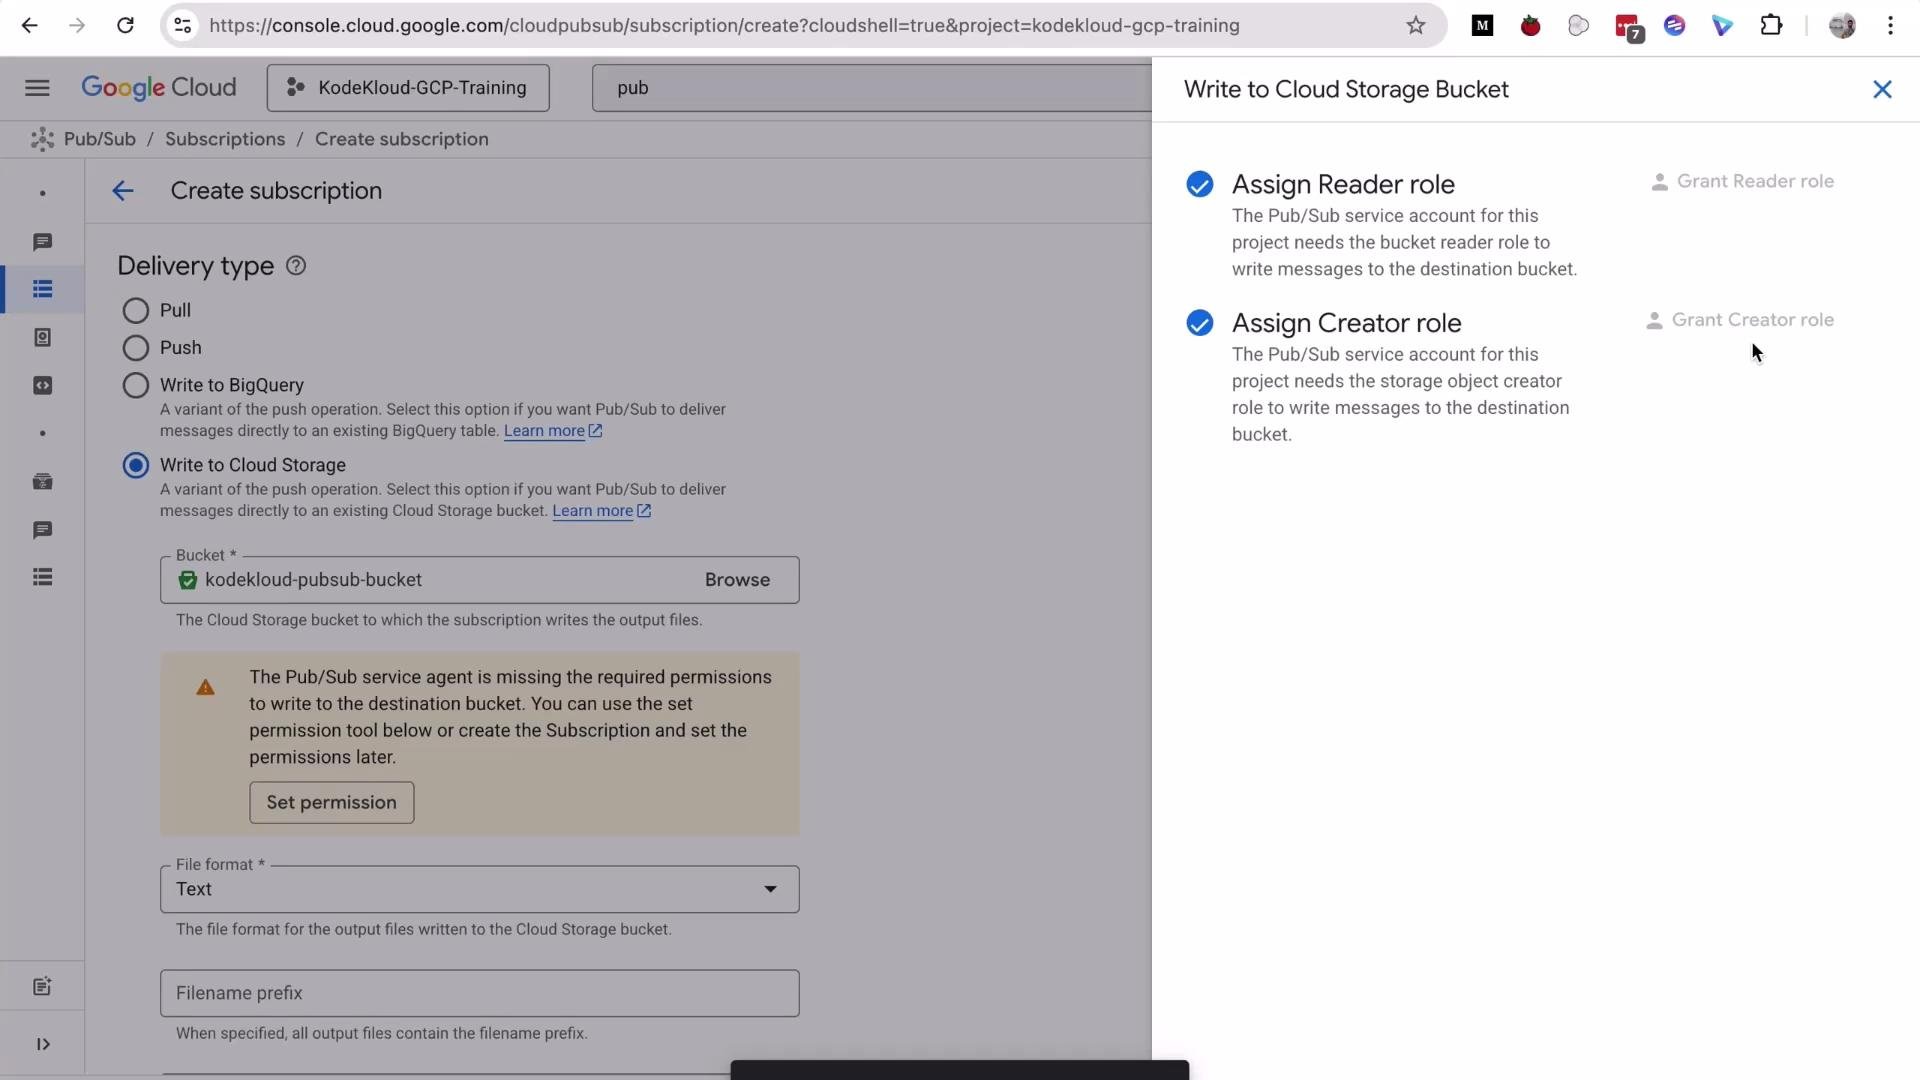Screen dimensions: 1920x1080
Task: Open the Extensions puzzle icon
Action: click(x=1771, y=26)
